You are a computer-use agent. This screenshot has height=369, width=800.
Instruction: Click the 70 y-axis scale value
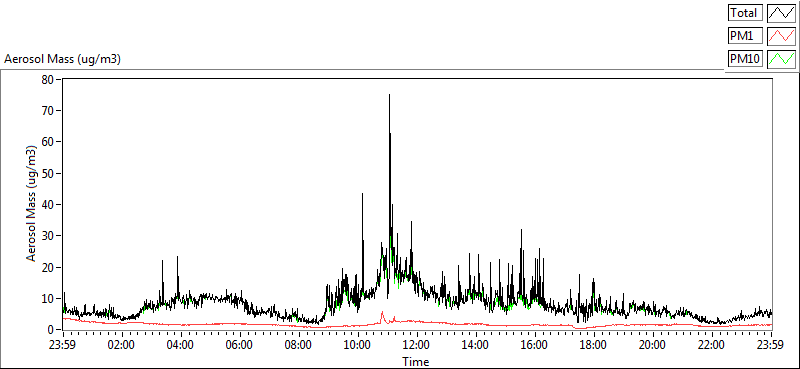pos(48,111)
